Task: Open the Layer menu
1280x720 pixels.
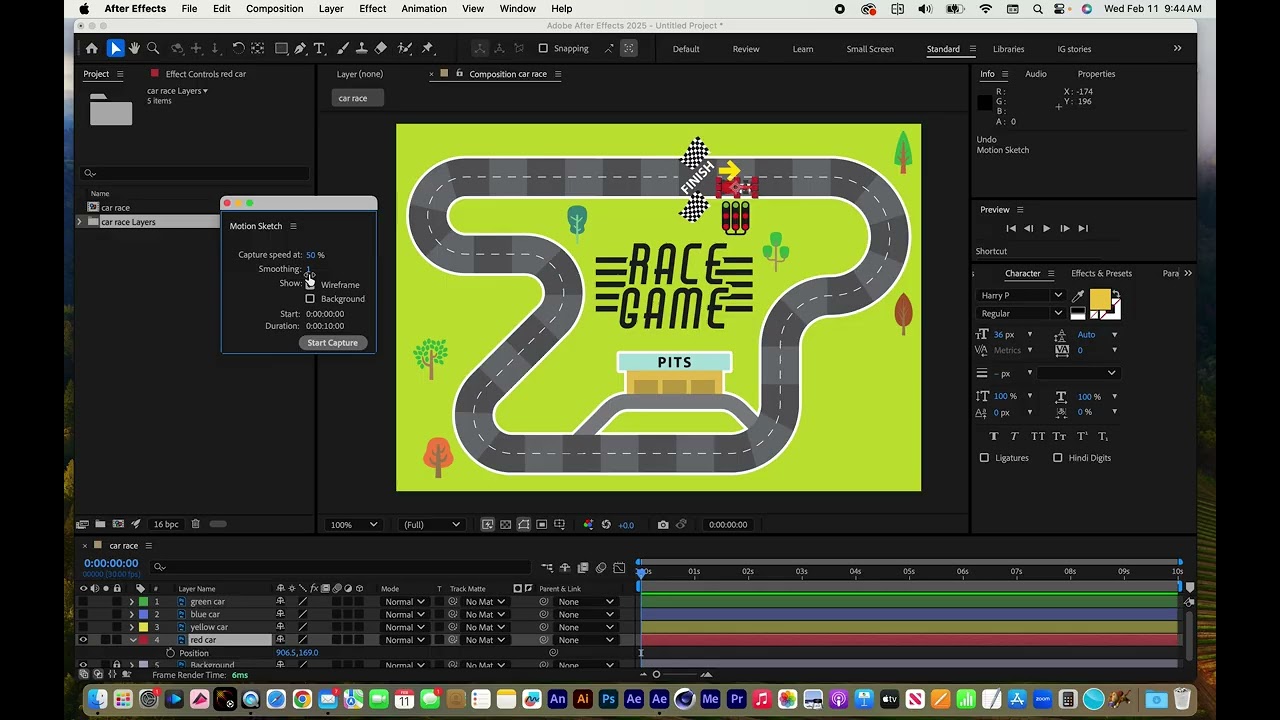Action: coord(331,9)
